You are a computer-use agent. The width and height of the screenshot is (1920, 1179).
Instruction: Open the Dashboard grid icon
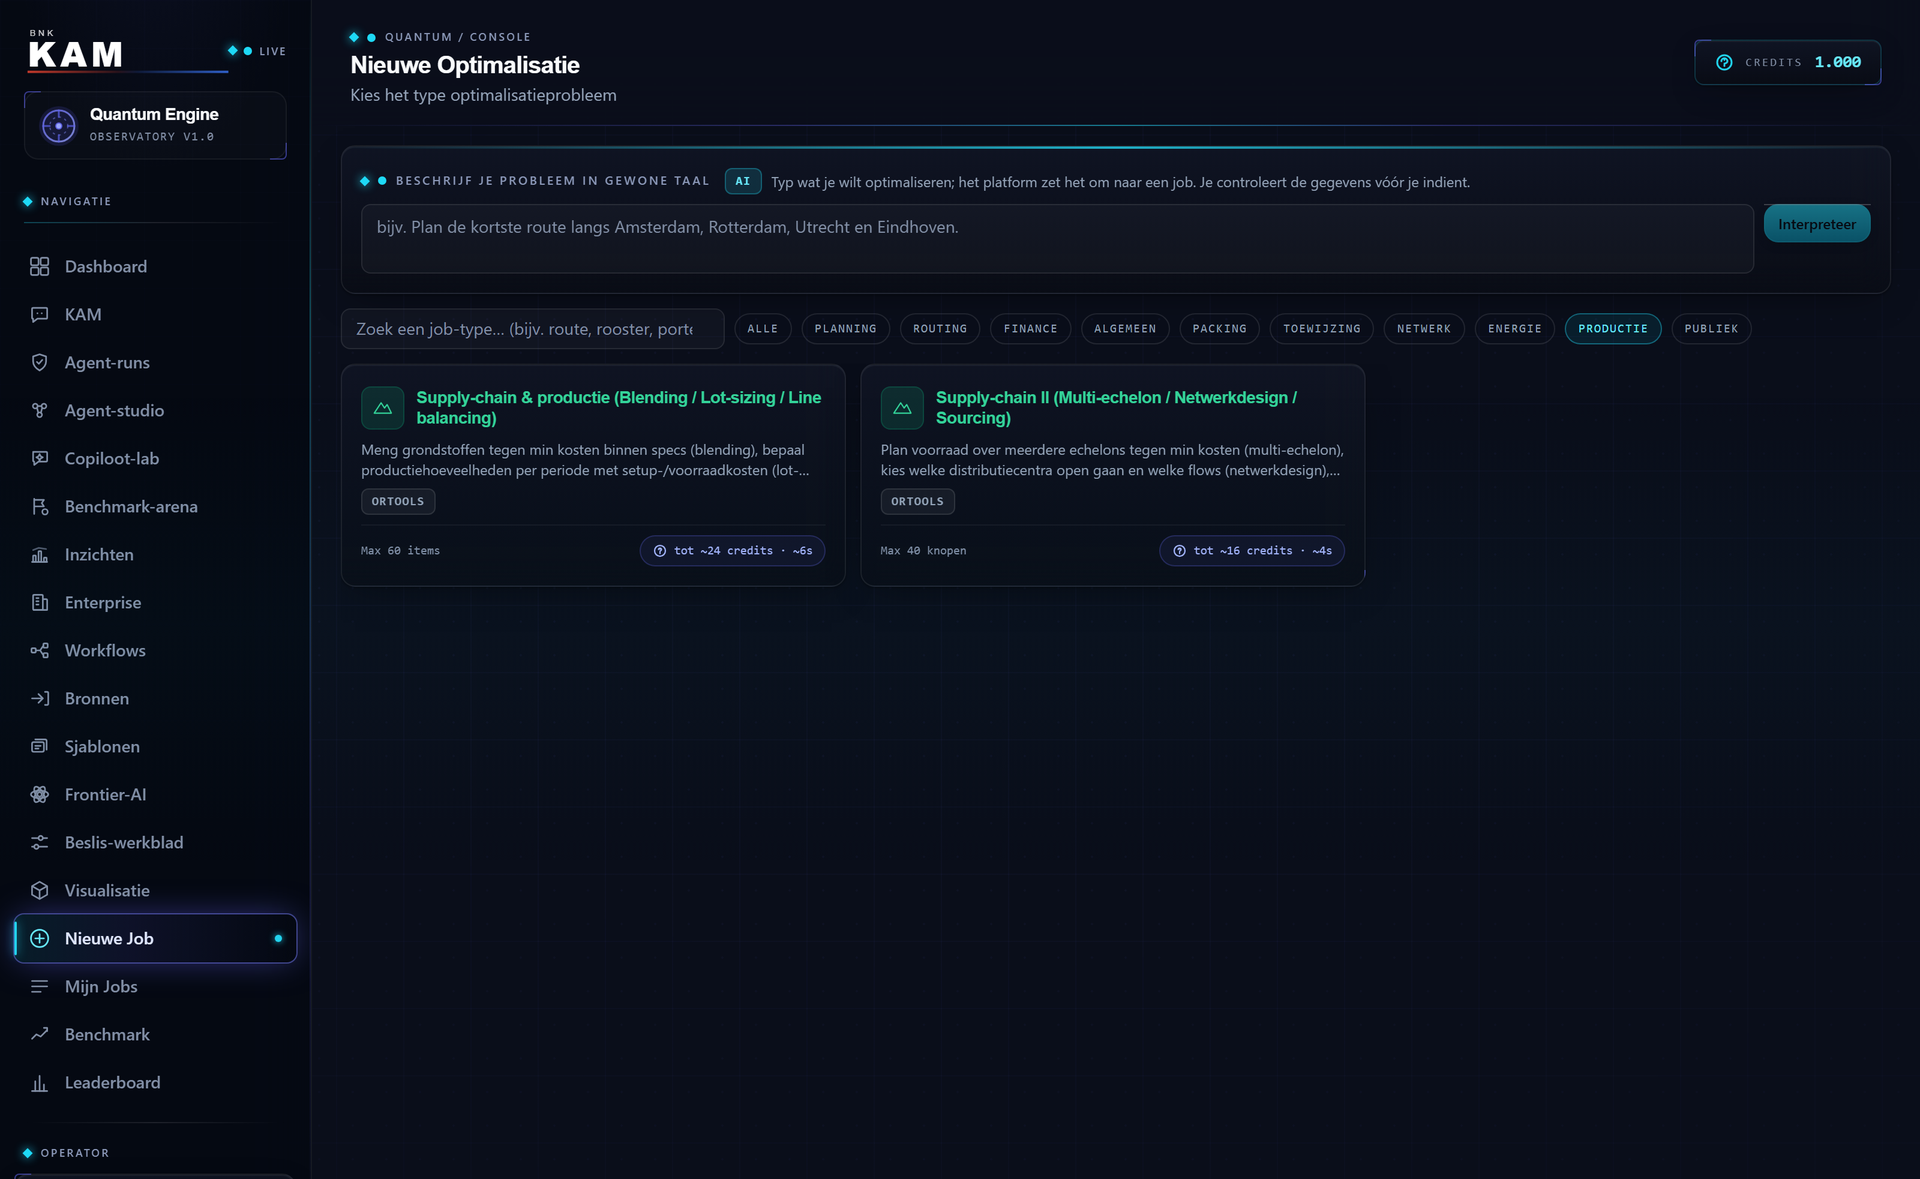[39, 266]
